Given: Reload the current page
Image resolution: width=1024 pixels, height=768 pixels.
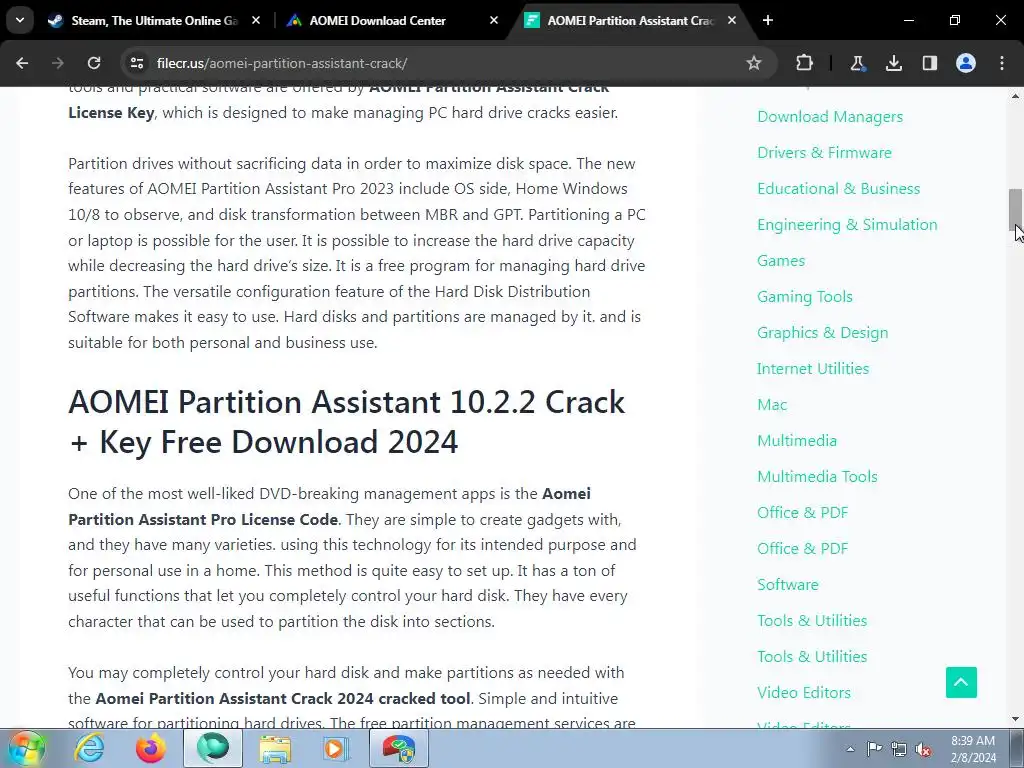Looking at the screenshot, I should point(94,63).
